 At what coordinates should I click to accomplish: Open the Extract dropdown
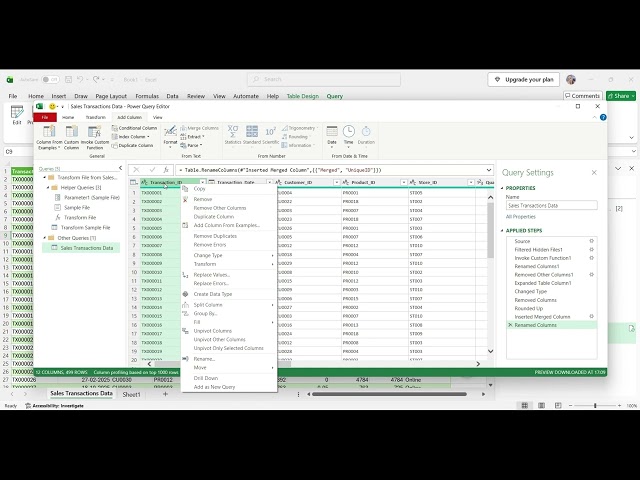[193, 137]
